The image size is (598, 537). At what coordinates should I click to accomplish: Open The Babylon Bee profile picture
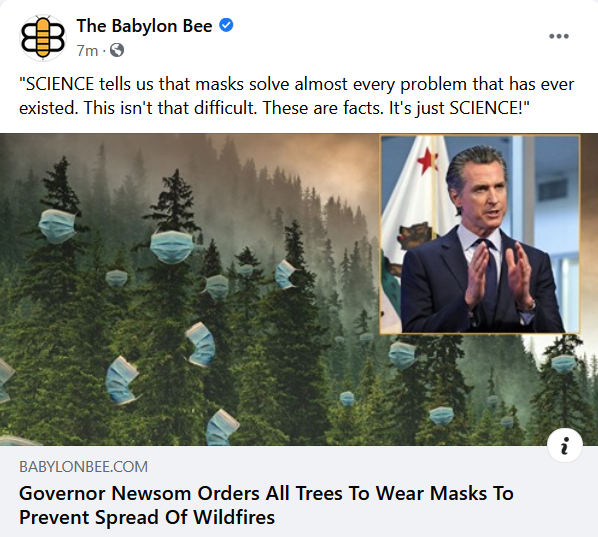click(43, 38)
